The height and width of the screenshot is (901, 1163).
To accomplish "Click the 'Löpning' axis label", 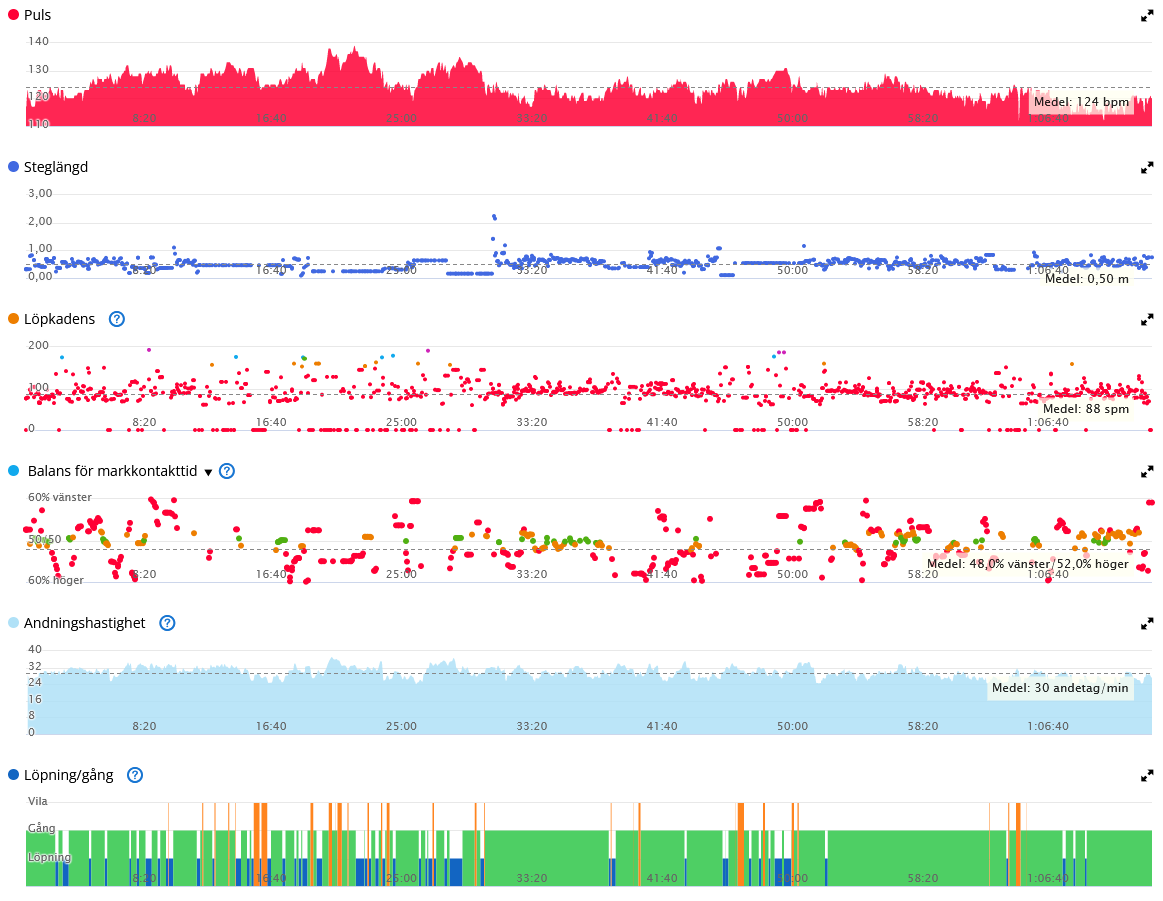I will tap(50, 857).
